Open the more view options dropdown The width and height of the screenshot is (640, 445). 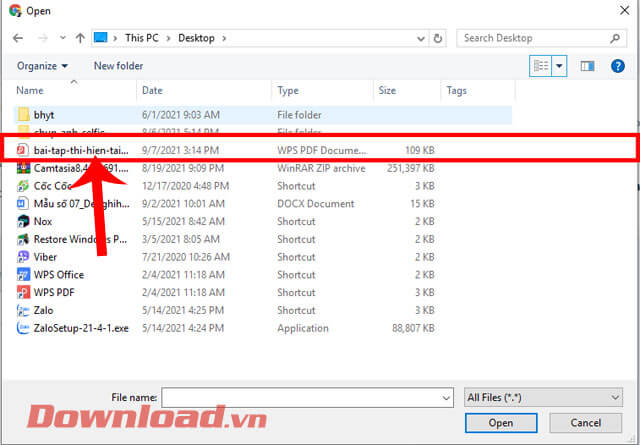point(560,66)
